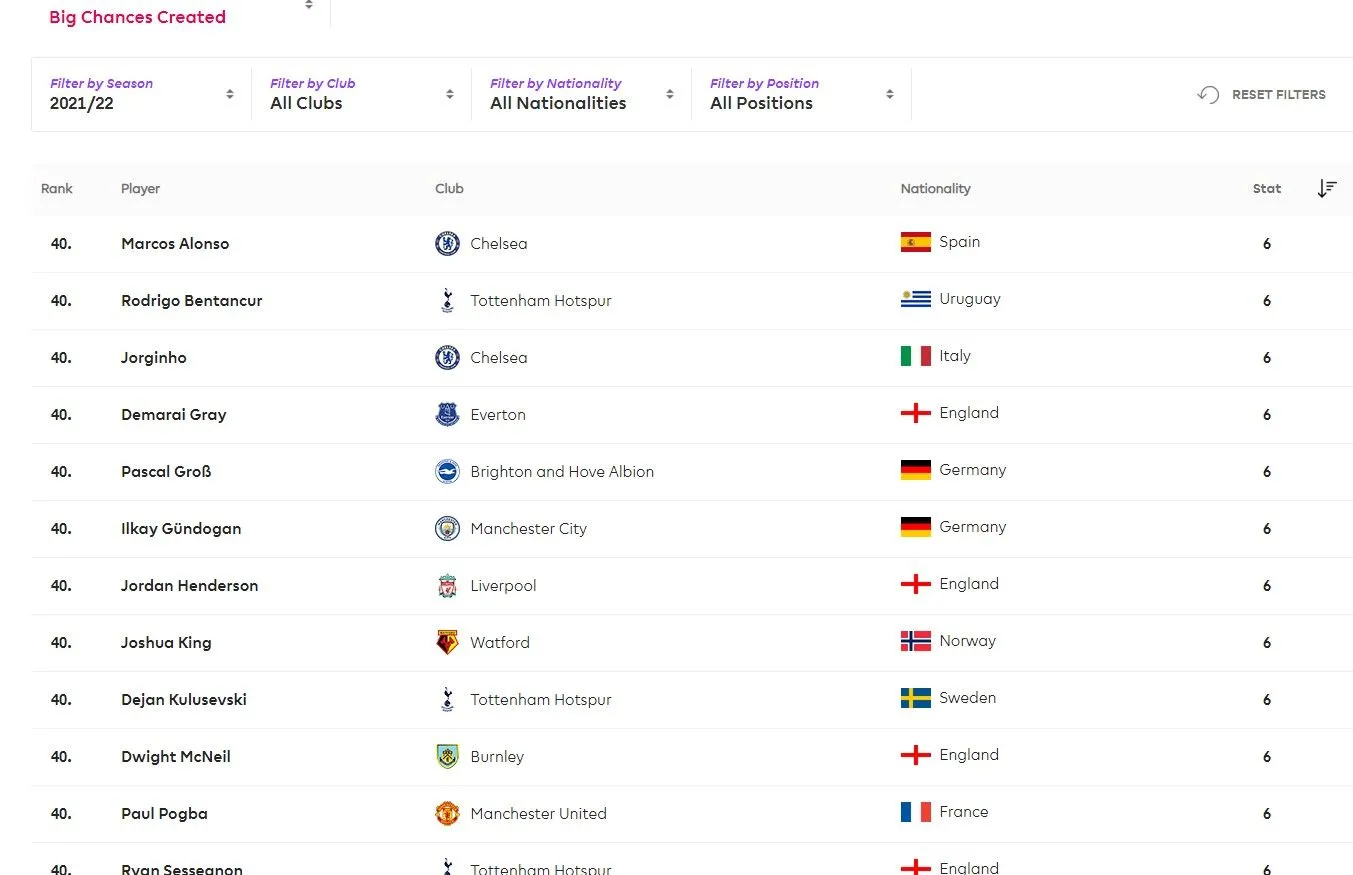This screenshot has height=875, width=1353.
Task: Open the Big Chances Created stat selector
Action: click(180, 14)
